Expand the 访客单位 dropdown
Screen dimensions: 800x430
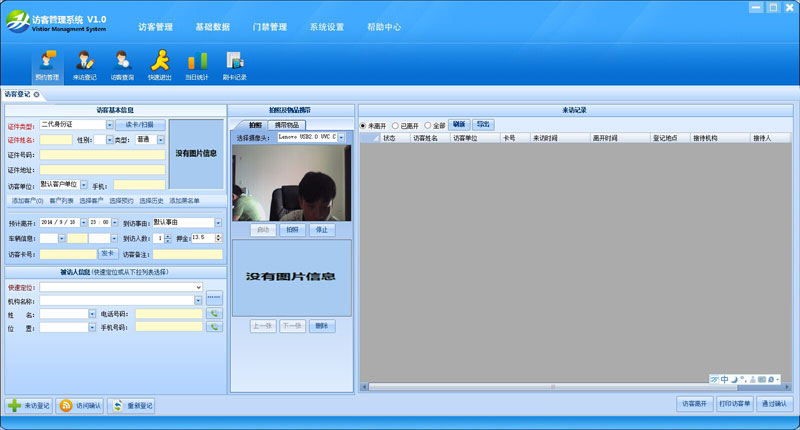coord(84,185)
